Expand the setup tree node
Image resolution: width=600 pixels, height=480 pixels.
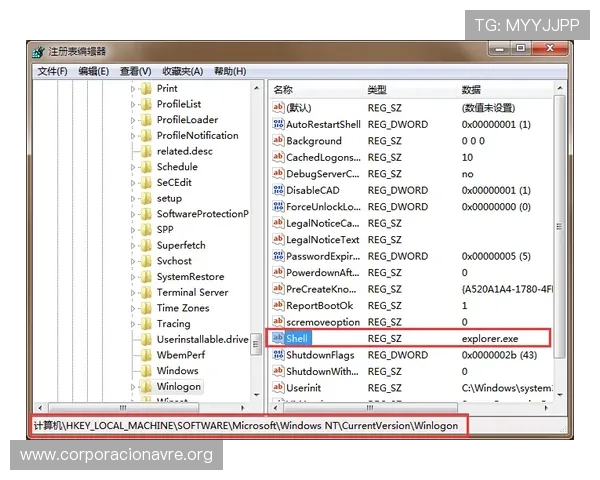click(133, 199)
